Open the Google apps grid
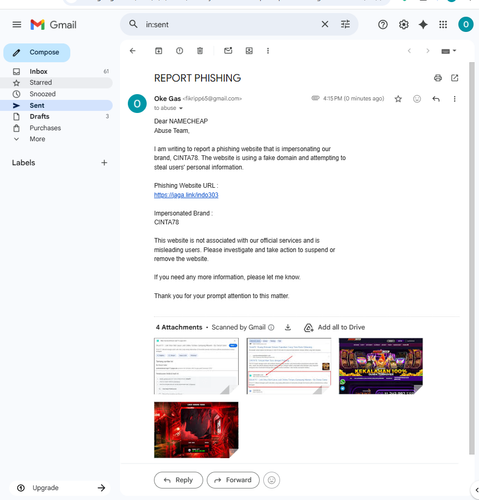Image resolution: width=479 pixels, height=500 pixels. (x=443, y=24)
